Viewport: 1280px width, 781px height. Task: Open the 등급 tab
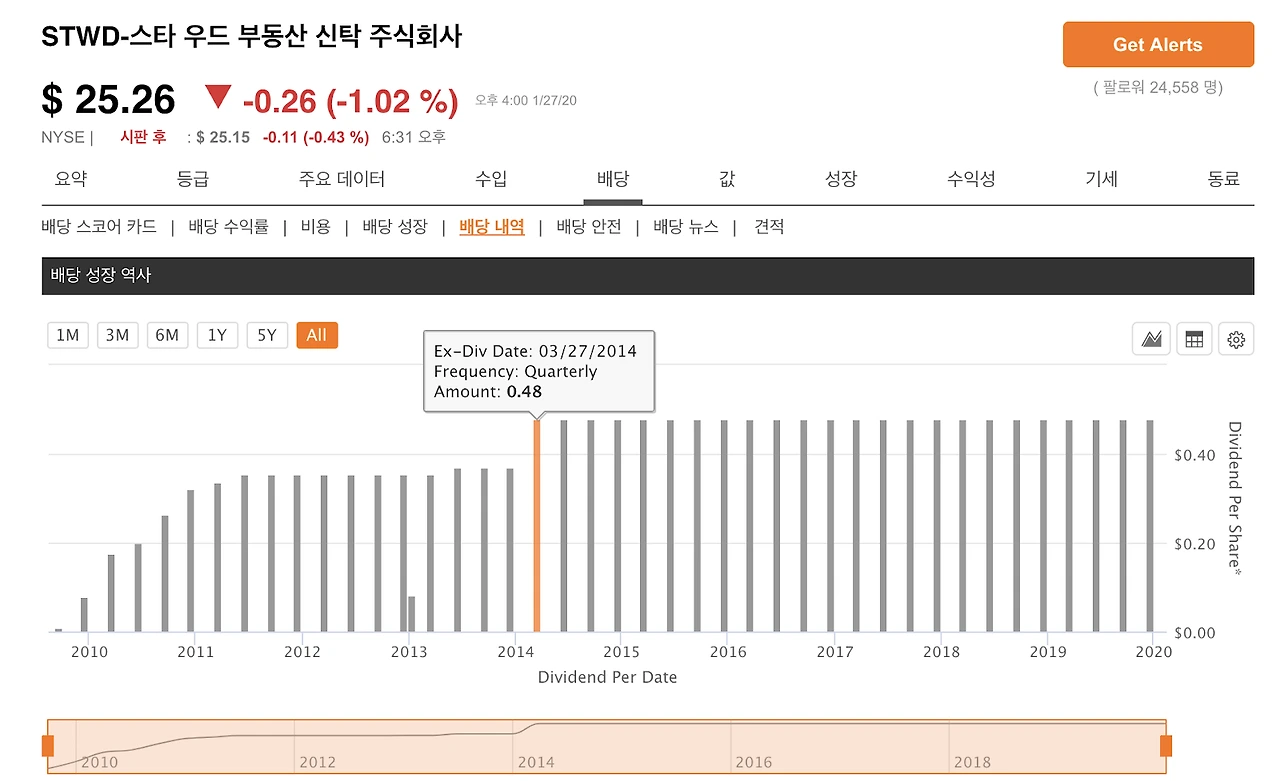coord(193,179)
